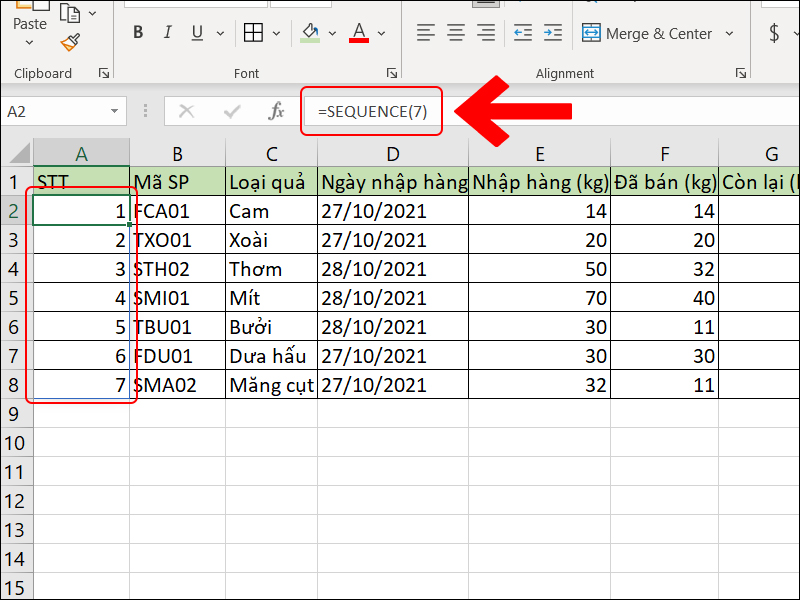Apply the current red font color swatch
Viewport: 800px width, 600px height.
358,33
